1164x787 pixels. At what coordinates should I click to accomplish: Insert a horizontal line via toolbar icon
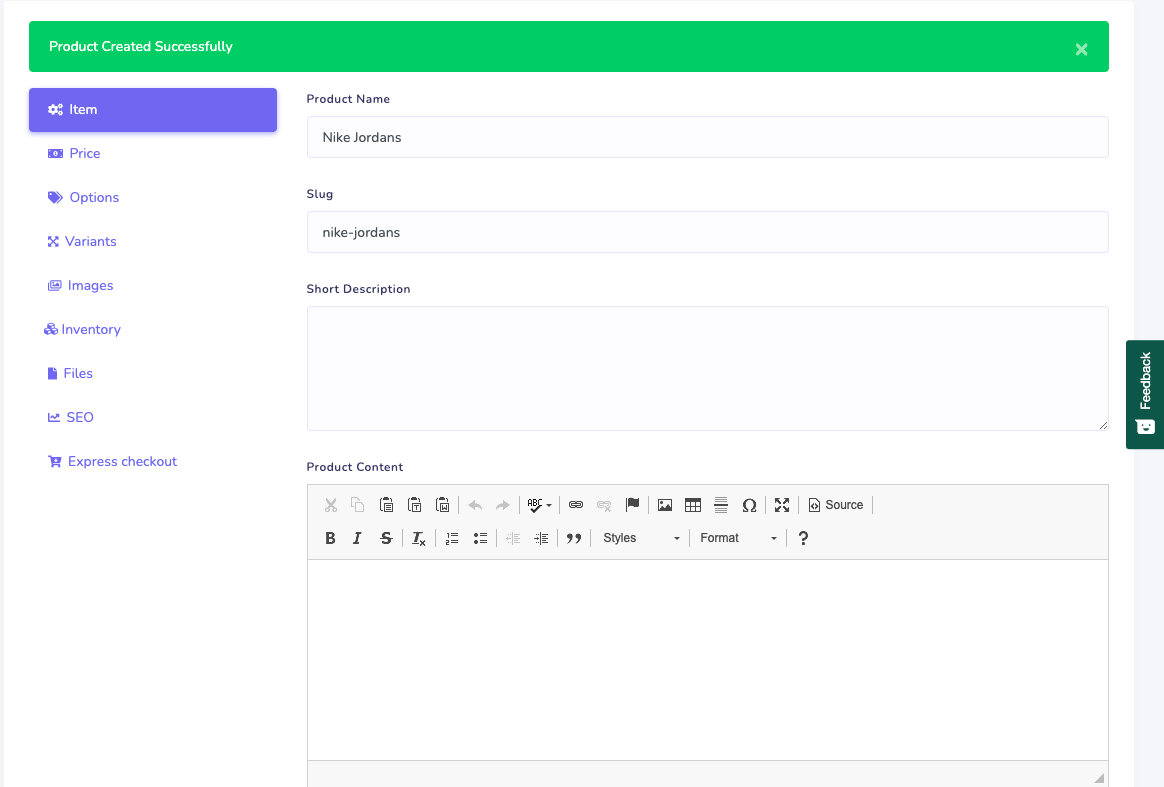click(721, 505)
